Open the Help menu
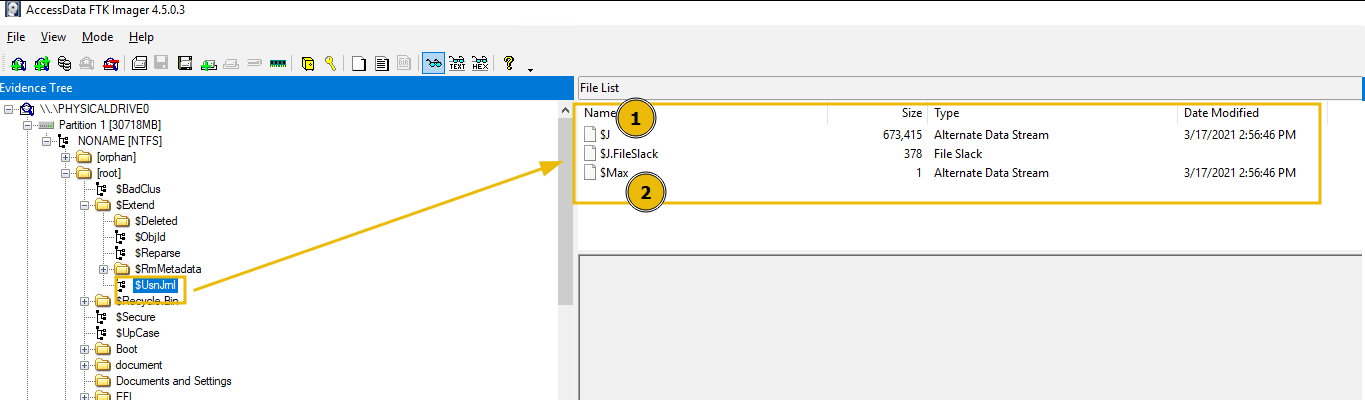The width and height of the screenshot is (1365, 400). pyautogui.click(x=141, y=37)
